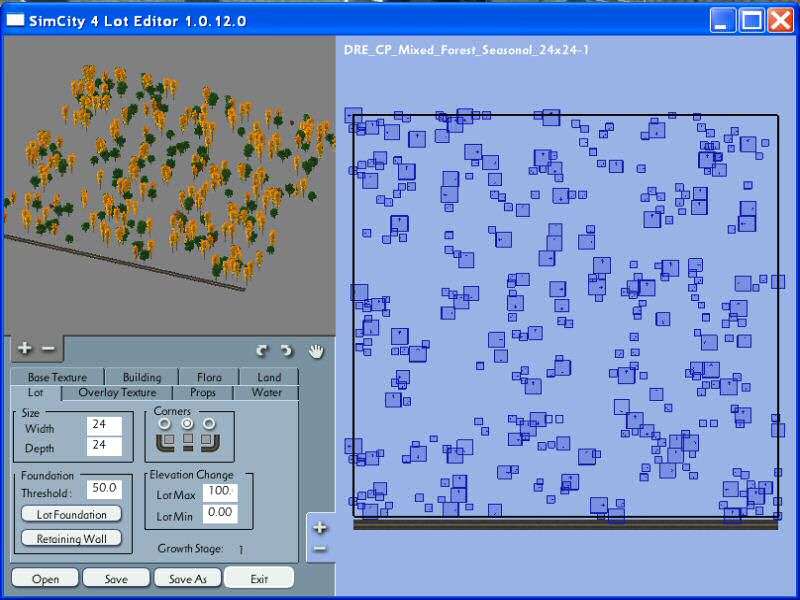Zoom in the 3D preview with its plus icon
This screenshot has width=800, height=600.
pyautogui.click(x=24, y=348)
